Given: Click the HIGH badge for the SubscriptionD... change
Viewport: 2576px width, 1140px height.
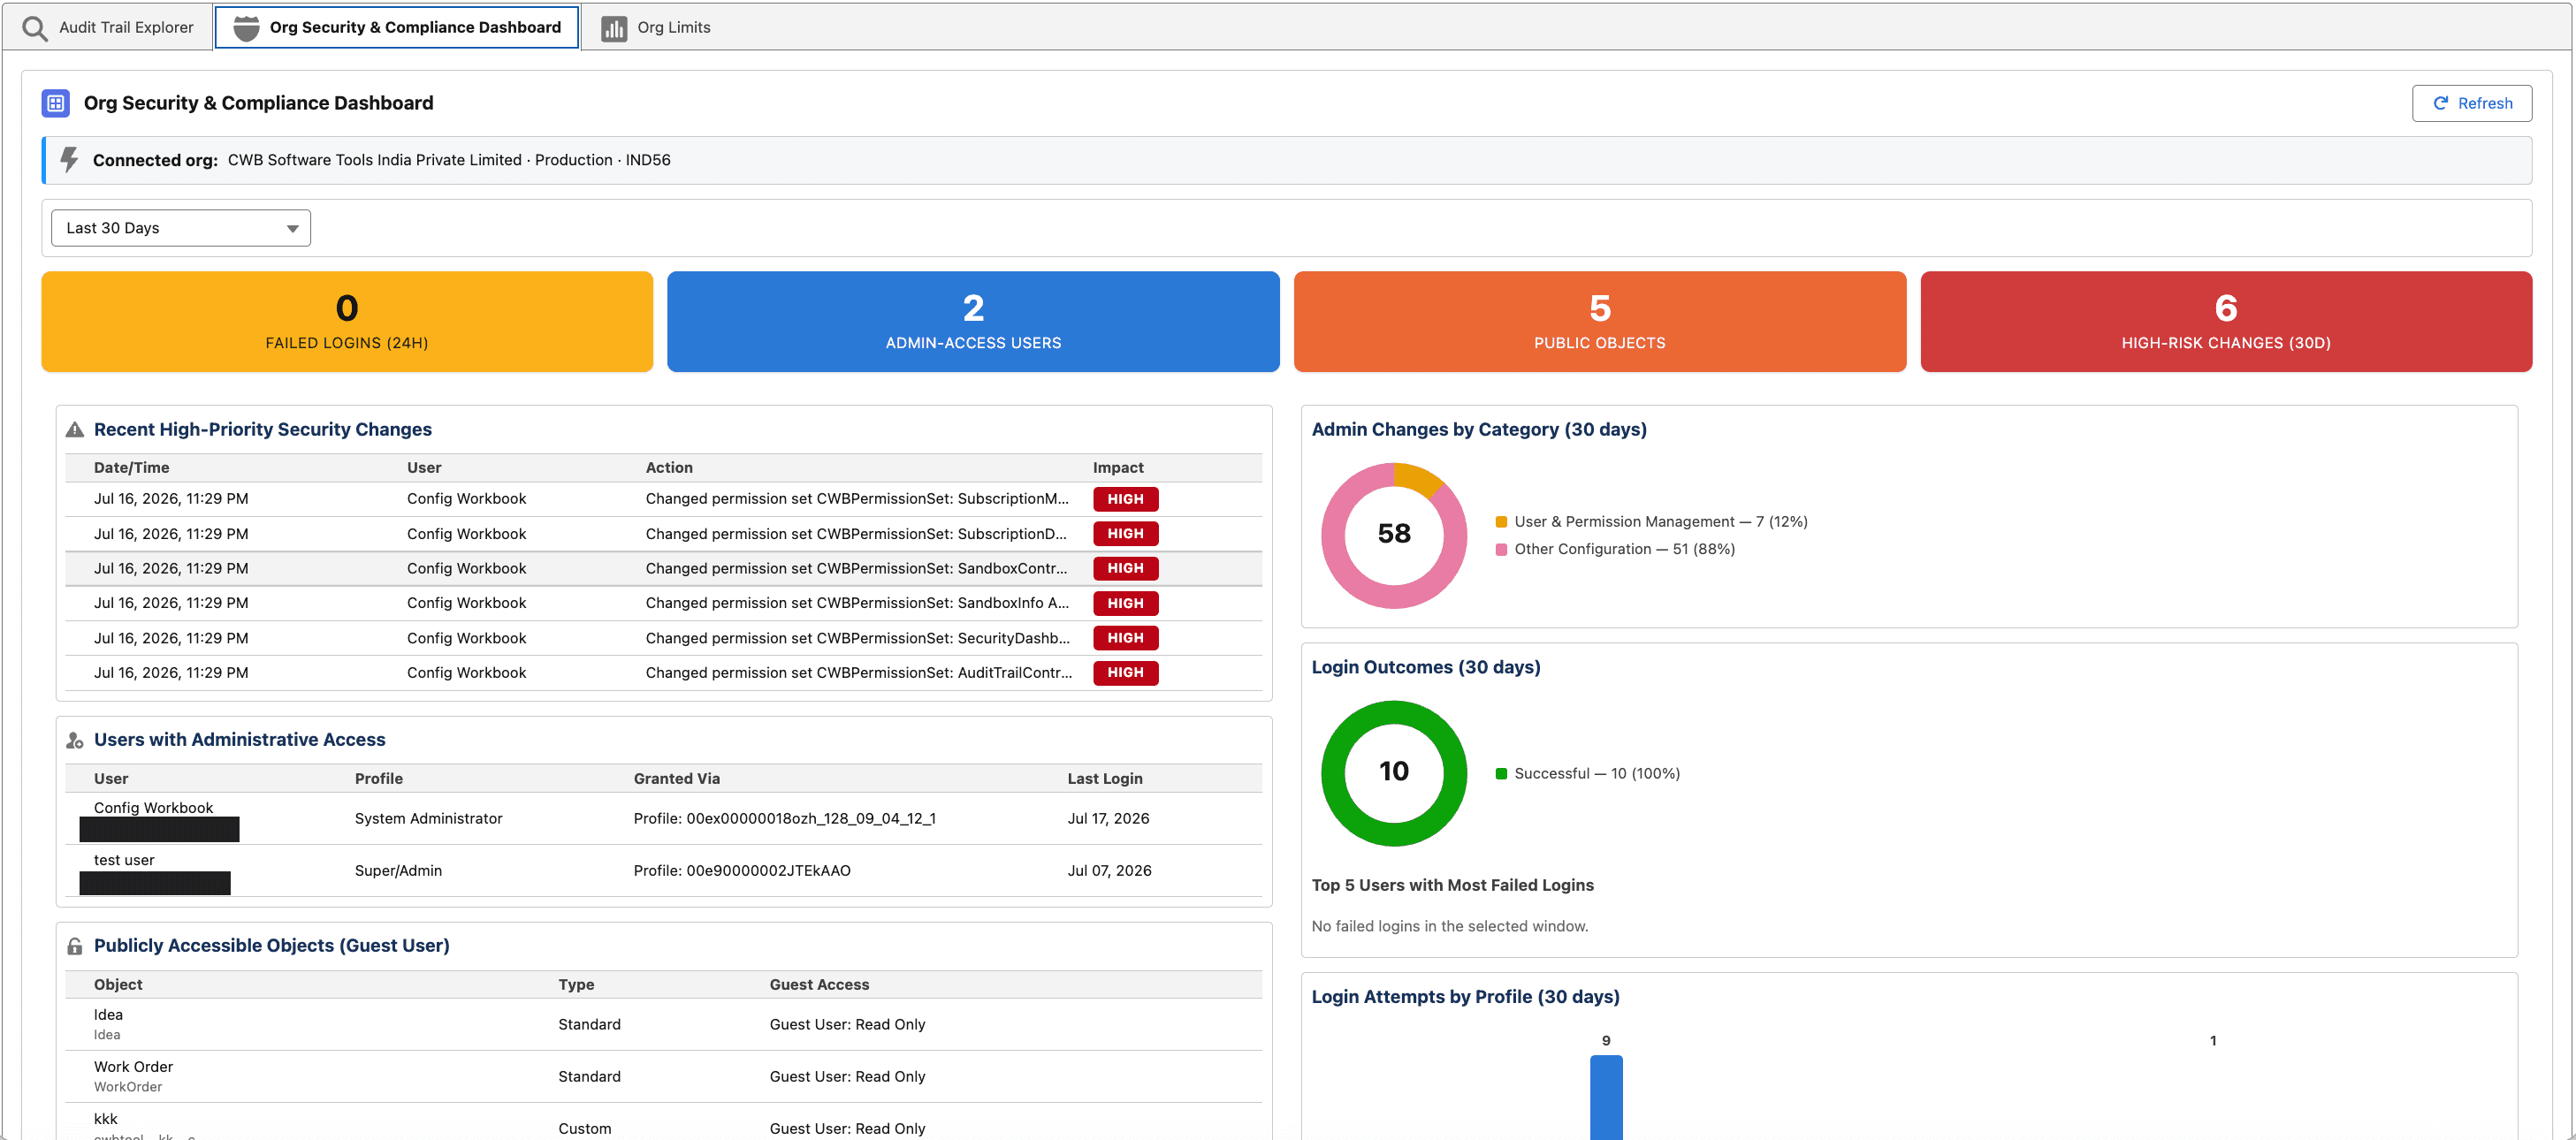Looking at the screenshot, I should click(x=1126, y=534).
